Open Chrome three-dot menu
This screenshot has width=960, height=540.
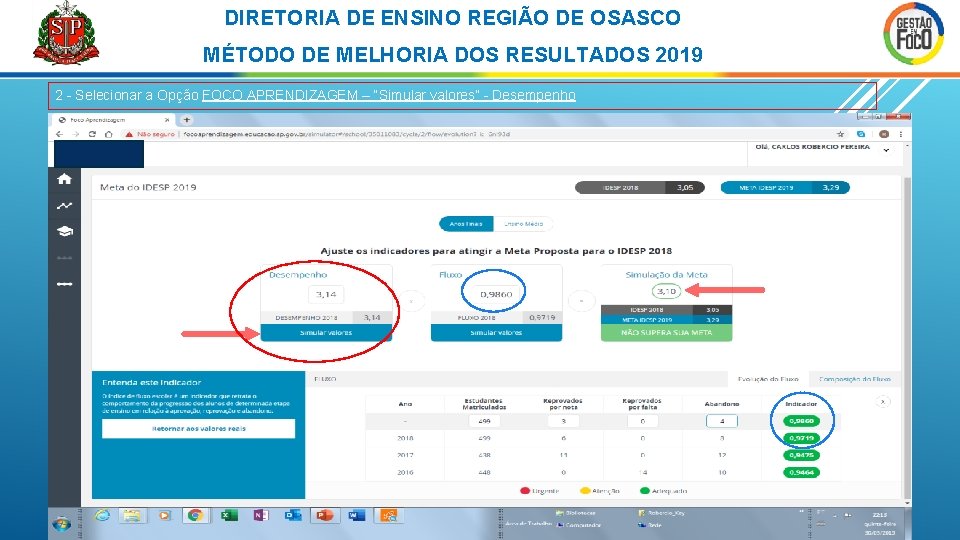tap(901, 134)
